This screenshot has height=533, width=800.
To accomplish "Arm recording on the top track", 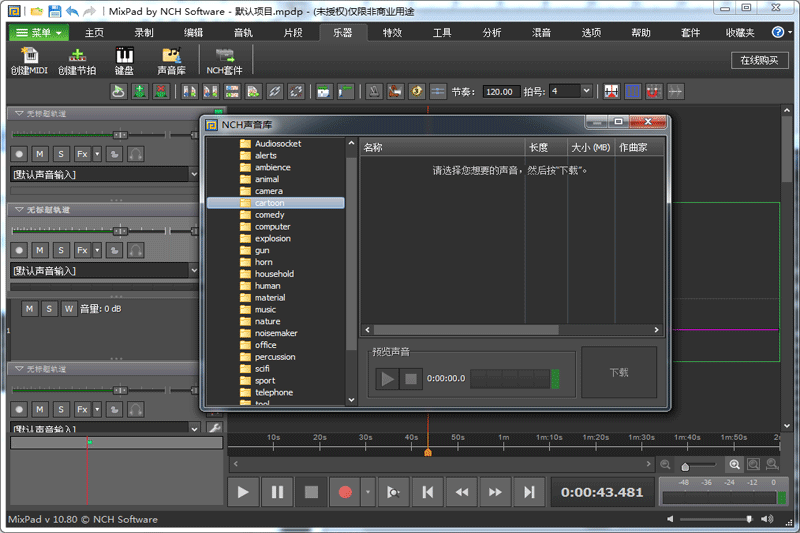I will coord(19,154).
